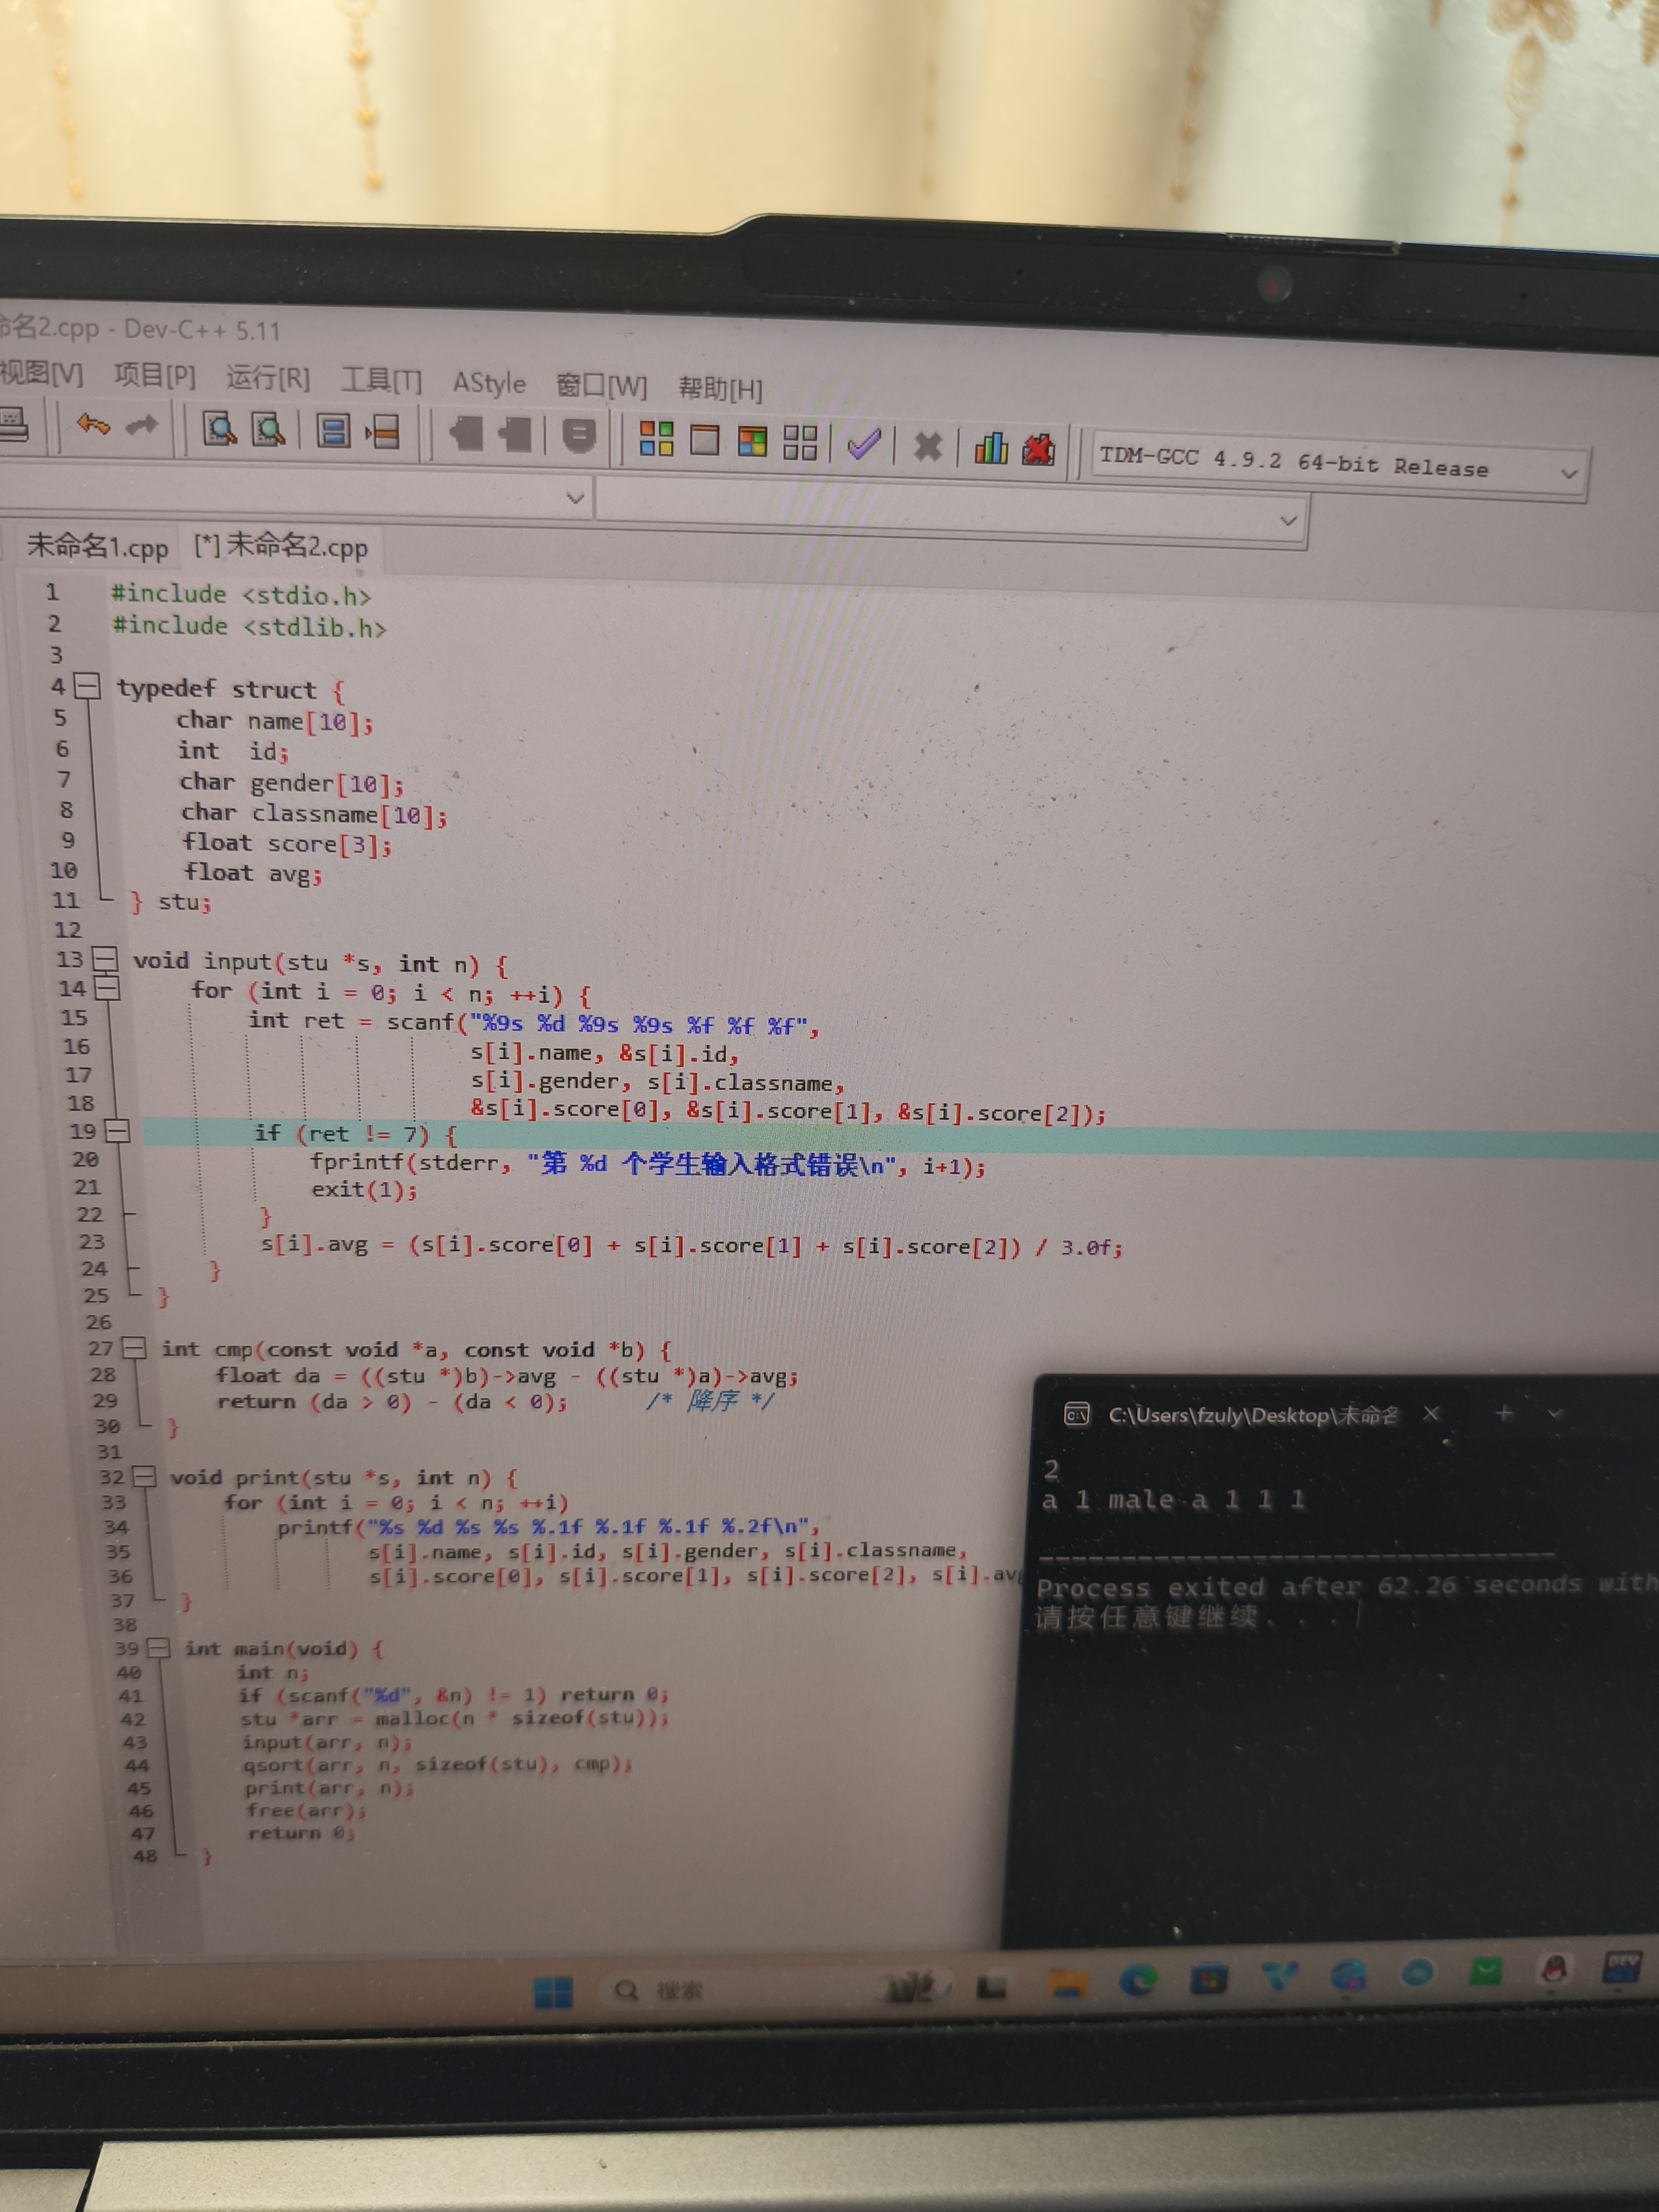Open the 工具[T] menu
Image resolution: width=1659 pixels, height=2212 pixels.
tap(381, 380)
